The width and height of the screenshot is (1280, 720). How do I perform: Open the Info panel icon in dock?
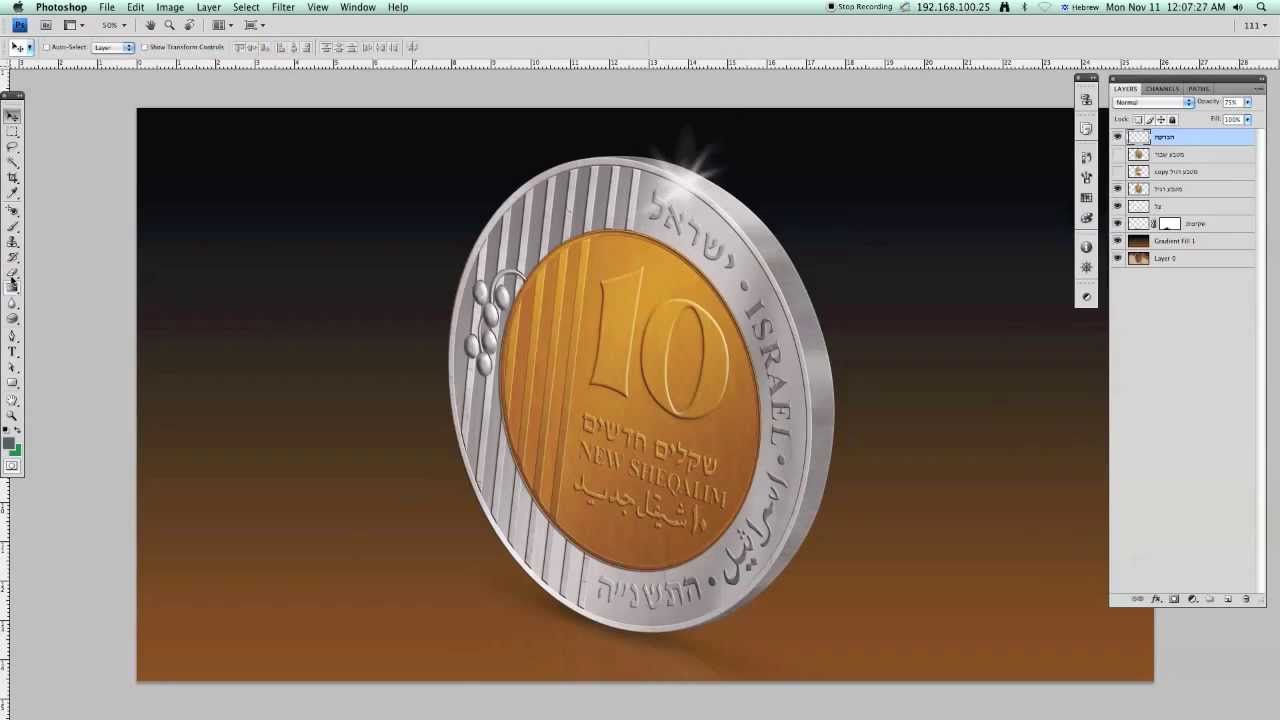click(1086, 246)
